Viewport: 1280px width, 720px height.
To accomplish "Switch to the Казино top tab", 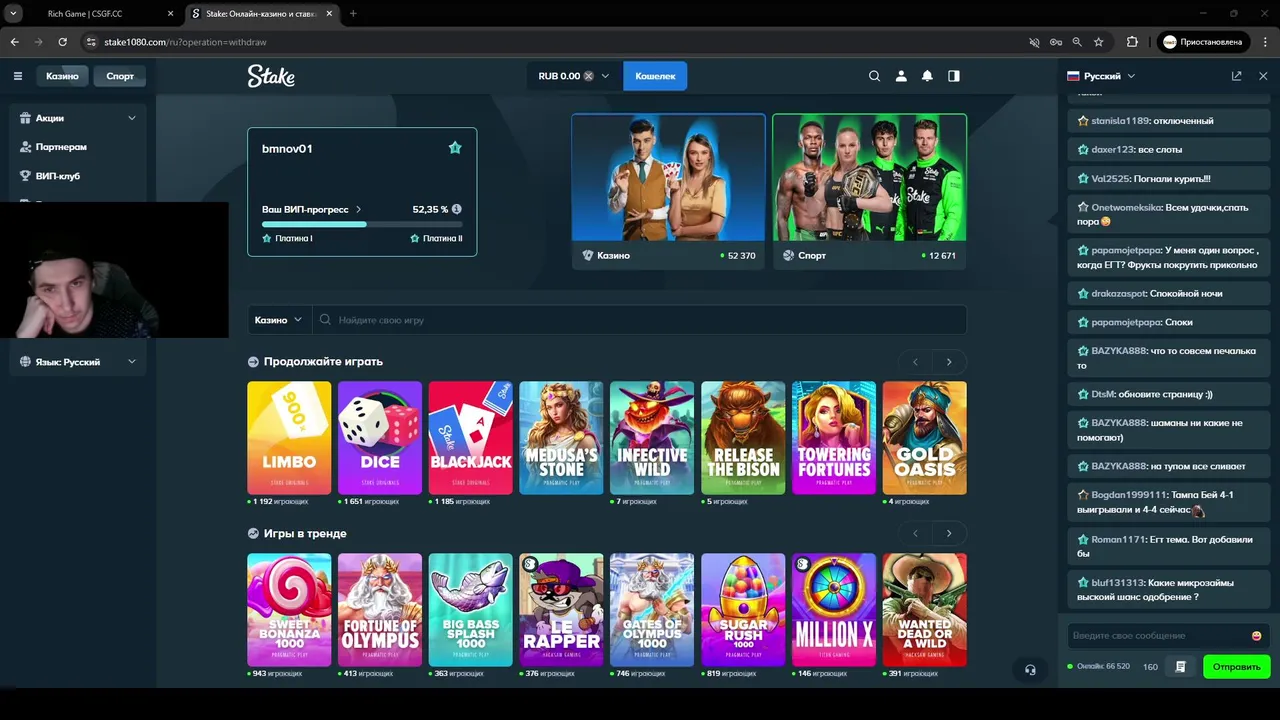I will [62, 76].
